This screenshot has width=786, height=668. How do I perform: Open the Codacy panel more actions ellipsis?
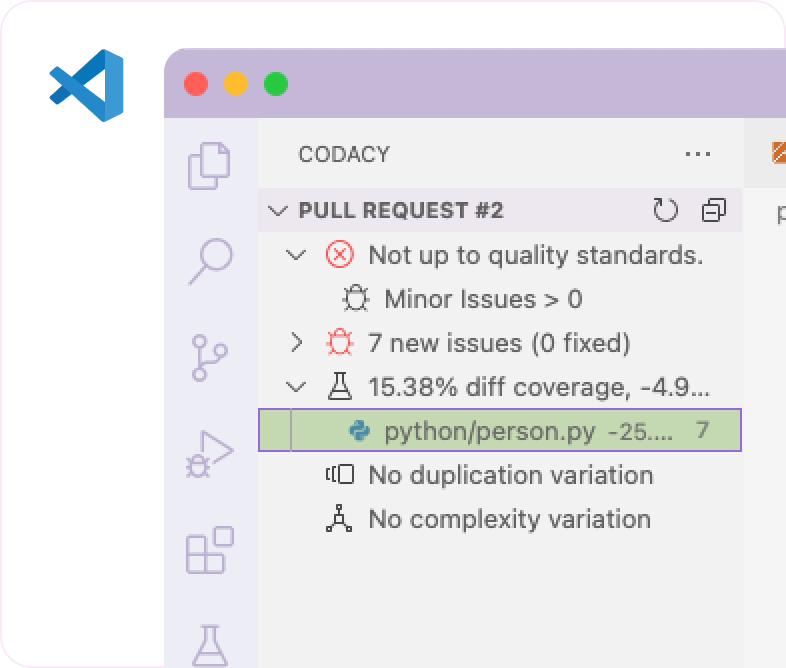point(698,154)
